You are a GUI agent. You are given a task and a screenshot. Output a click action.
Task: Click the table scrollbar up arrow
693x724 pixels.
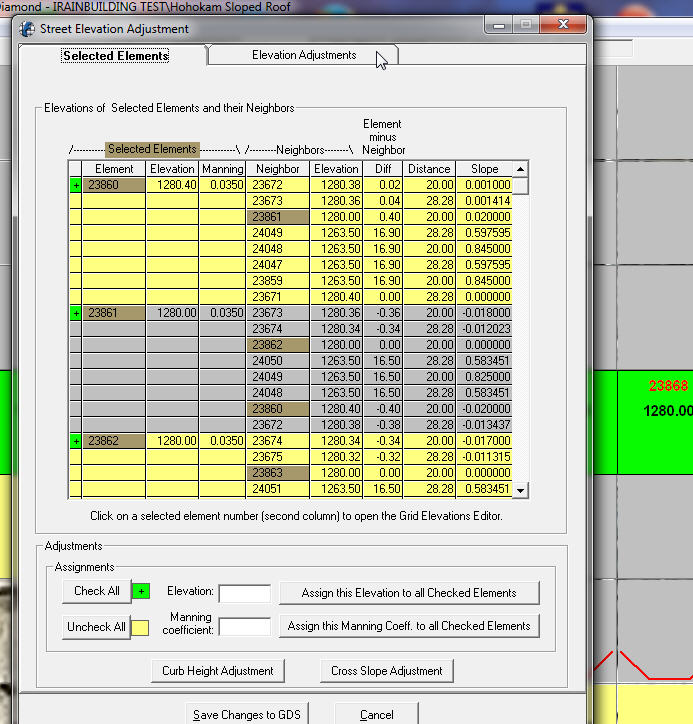(x=520, y=169)
